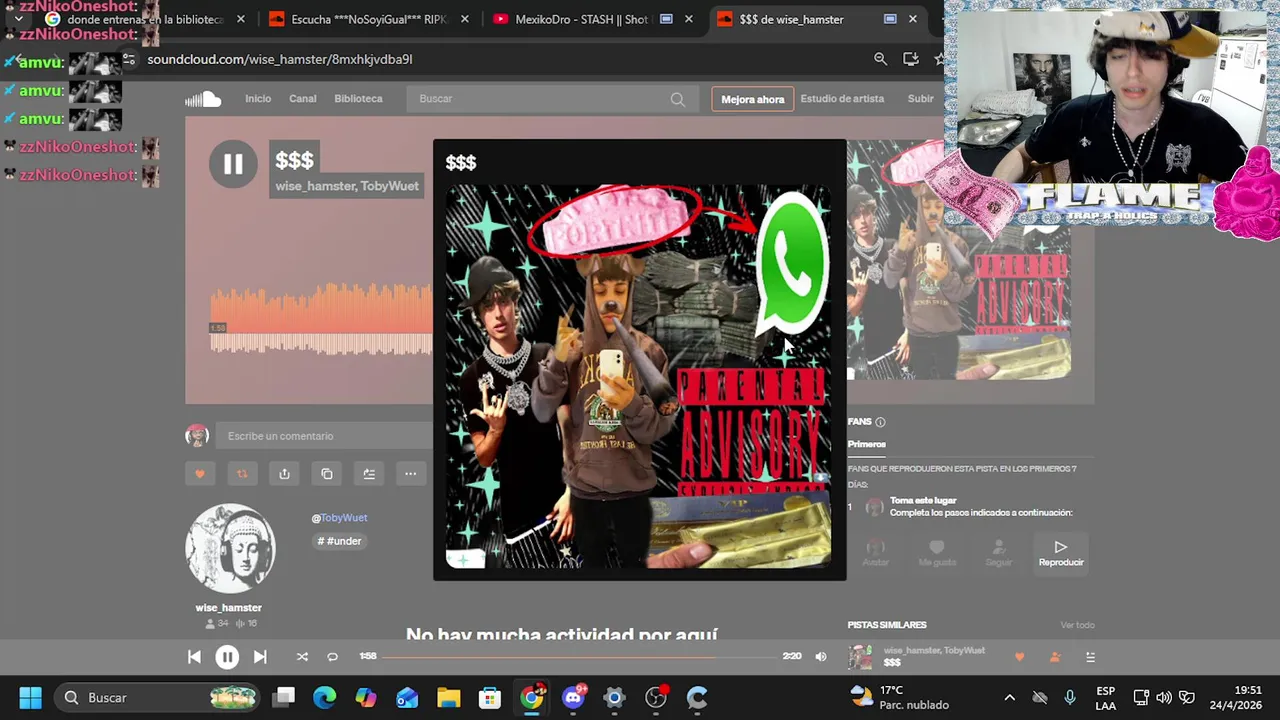Click the address bar URL soundcloud.com/wise_hamster
Image resolution: width=1280 pixels, height=720 pixels.
coord(280,59)
